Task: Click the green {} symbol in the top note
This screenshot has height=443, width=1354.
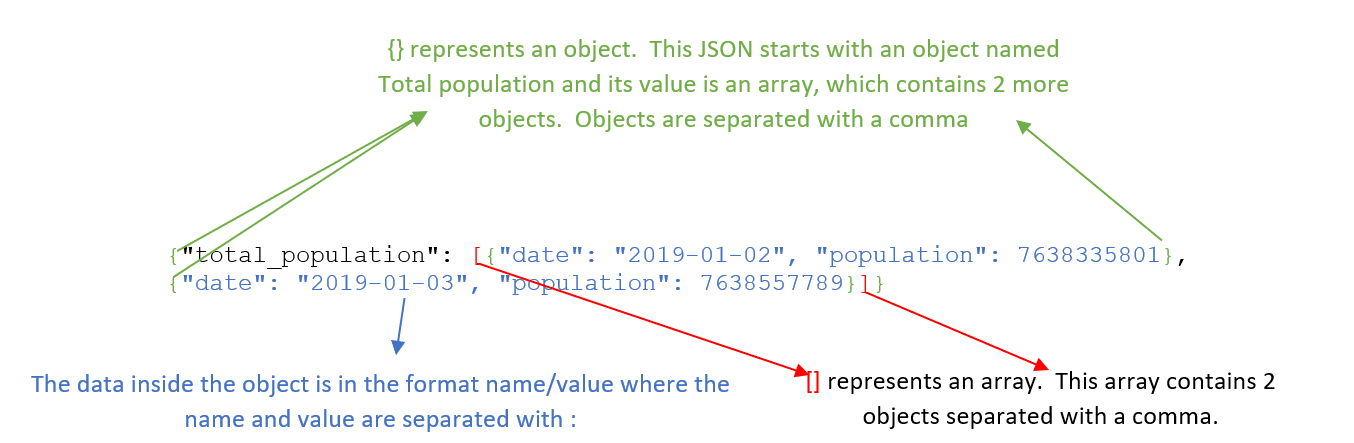Action: (x=395, y=48)
